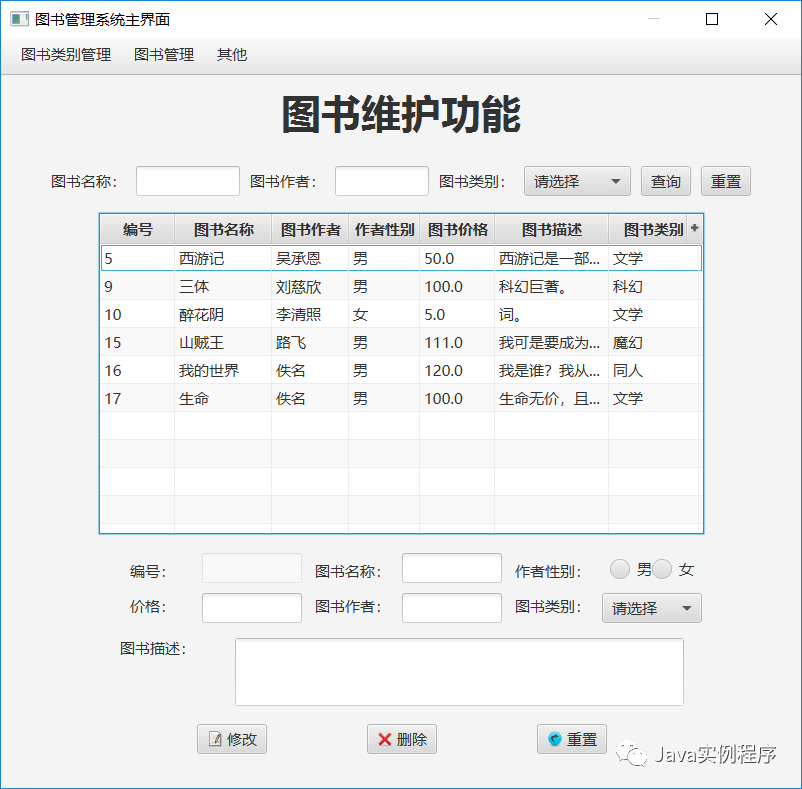Maximize the 图书管理系统主界面 window
Viewport: 802px width, 789px height.
712,19
